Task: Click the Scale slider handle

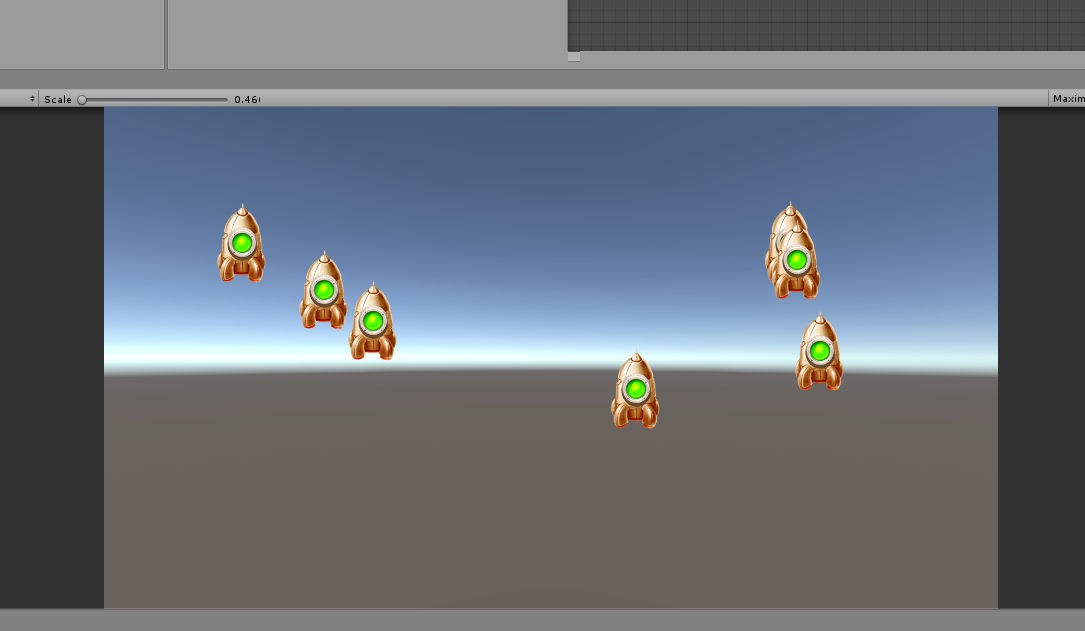Action: click(82, 99)
